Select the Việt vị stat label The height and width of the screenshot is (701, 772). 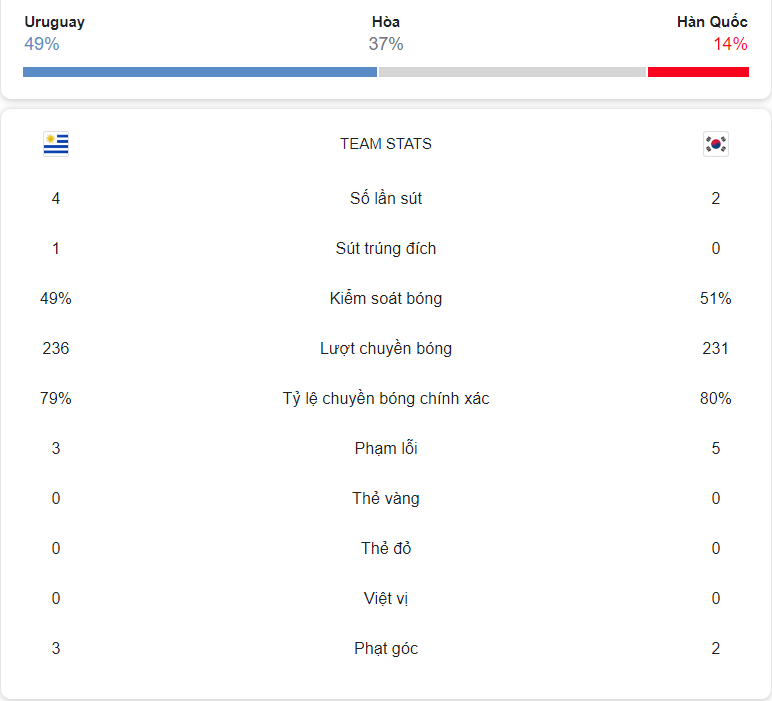(x=386, y=598)
